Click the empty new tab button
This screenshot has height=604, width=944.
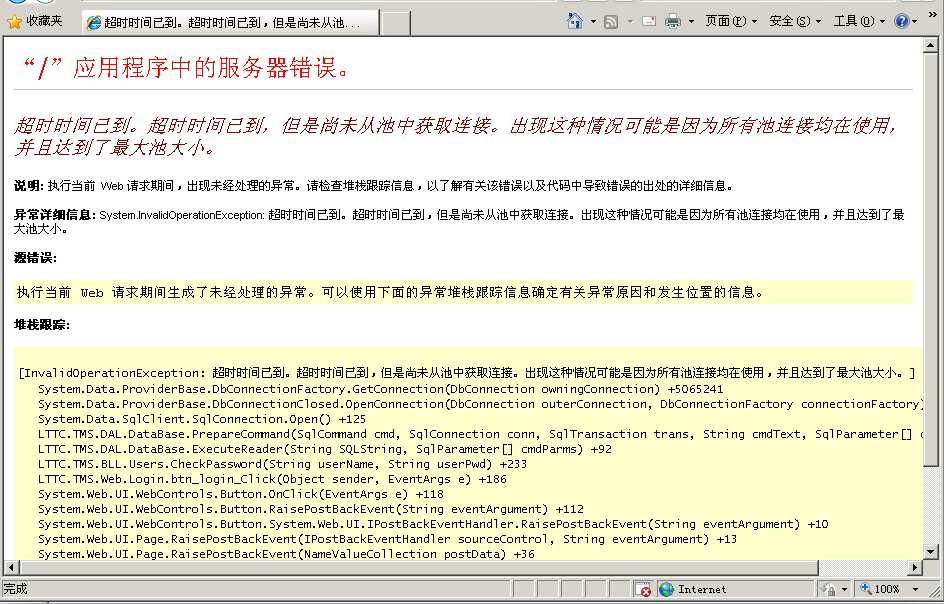point(396,22)
